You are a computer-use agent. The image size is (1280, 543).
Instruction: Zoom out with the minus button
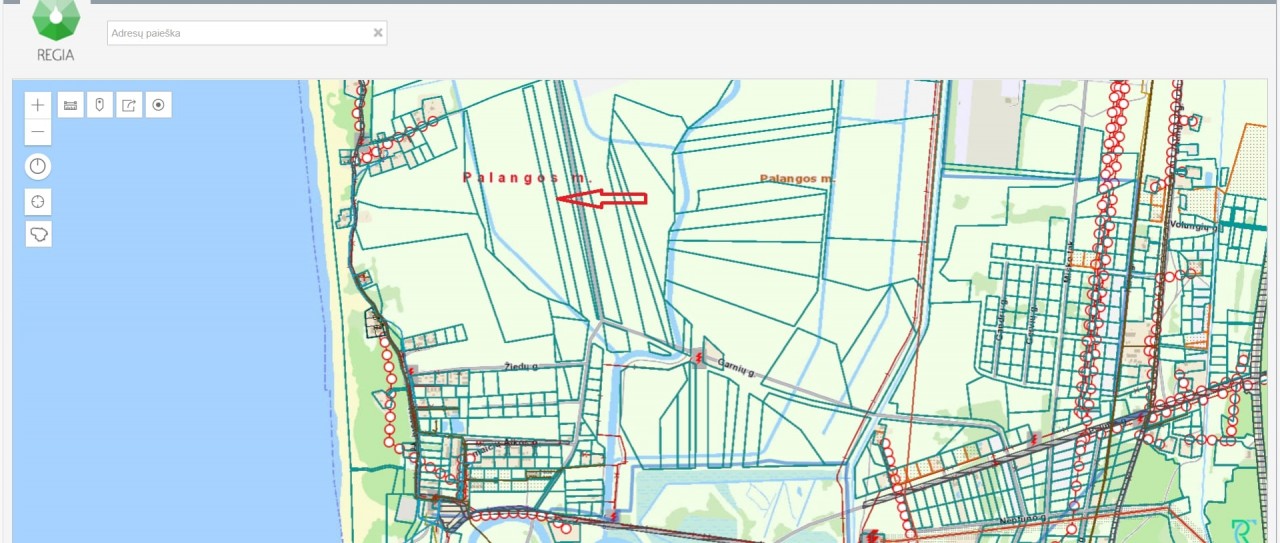point(38,132)
